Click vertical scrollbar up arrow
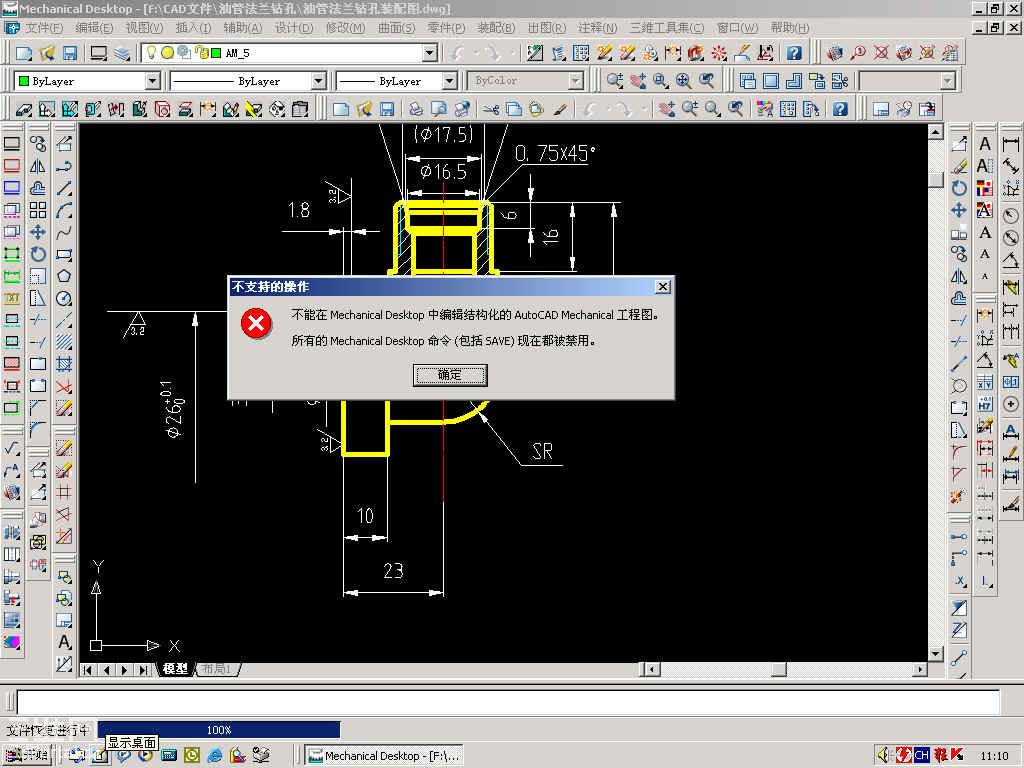Screen dimensions: 1024x768 [935, 133]
